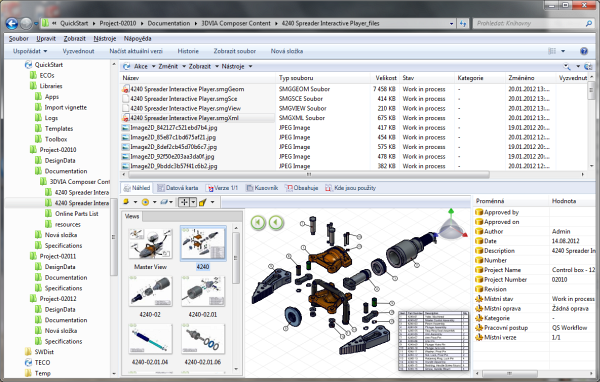Click the 3D orientation axis compass
The image size is (600, 382).
coord(452,225)
